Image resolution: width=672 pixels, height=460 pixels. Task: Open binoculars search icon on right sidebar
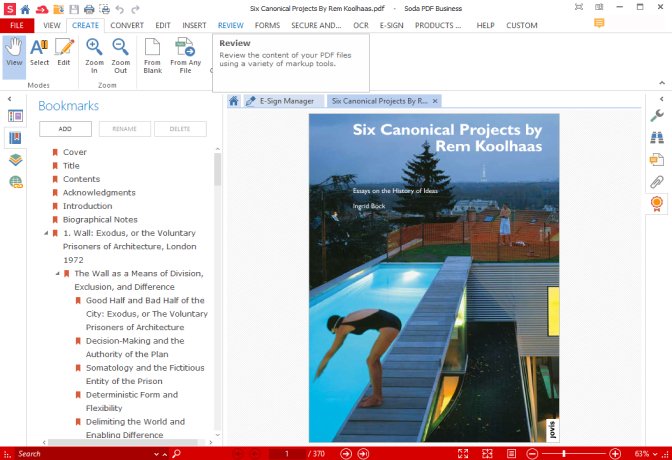[x=657, y=138]
